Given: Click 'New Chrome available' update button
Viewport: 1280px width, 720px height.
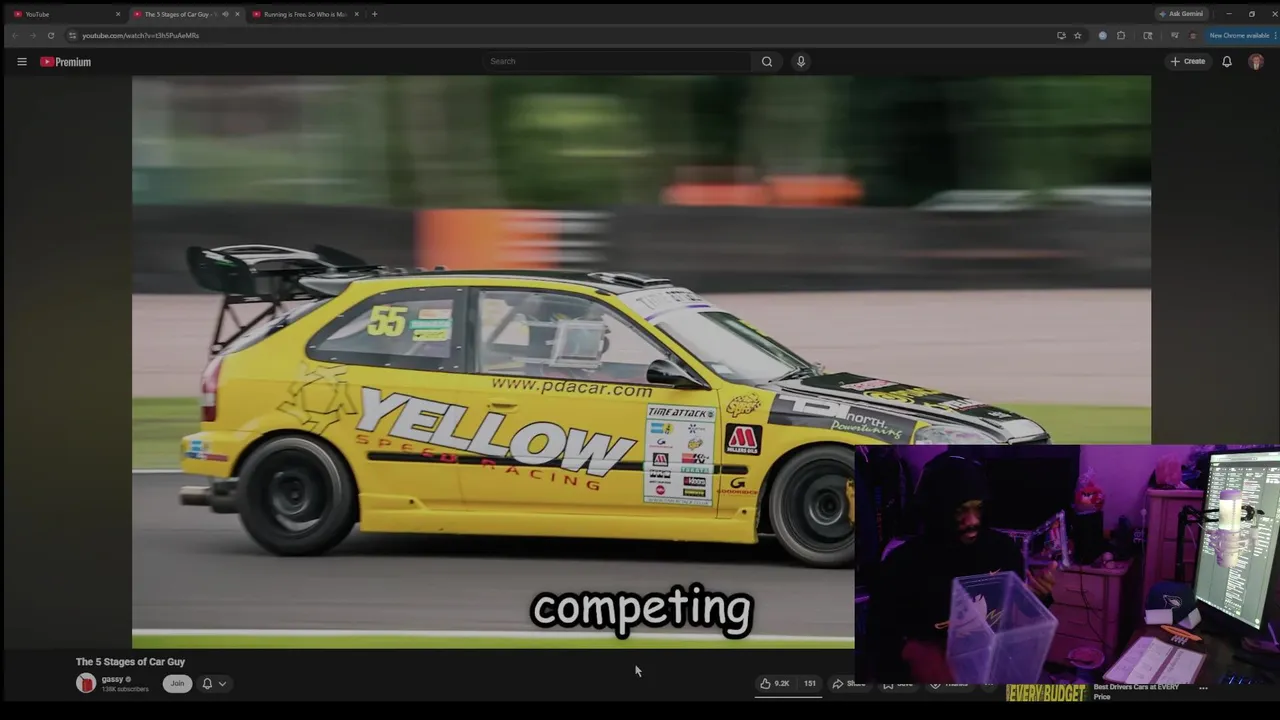Looking at the screenshot, I should pyautogui.click(x=1240, y=35).
